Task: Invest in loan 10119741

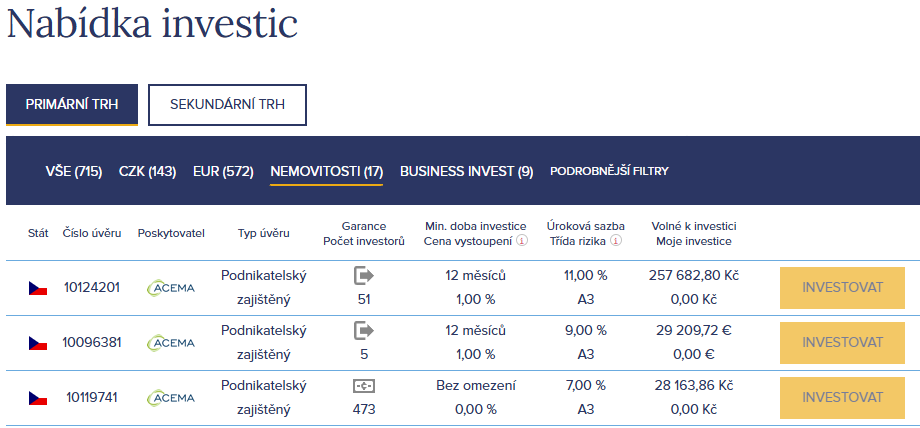Action: [x=842, y=397]
